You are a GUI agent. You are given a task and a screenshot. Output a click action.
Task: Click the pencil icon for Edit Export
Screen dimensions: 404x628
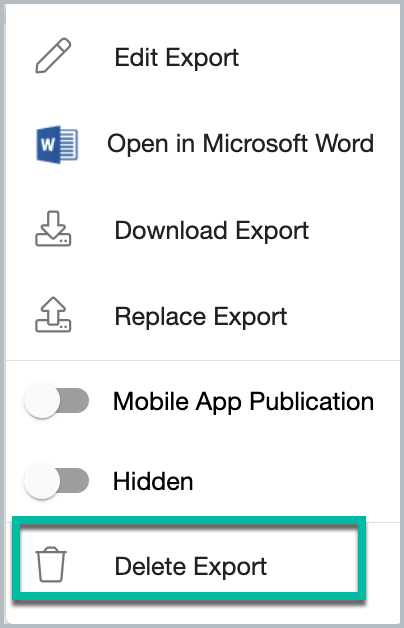pos(53,56)
